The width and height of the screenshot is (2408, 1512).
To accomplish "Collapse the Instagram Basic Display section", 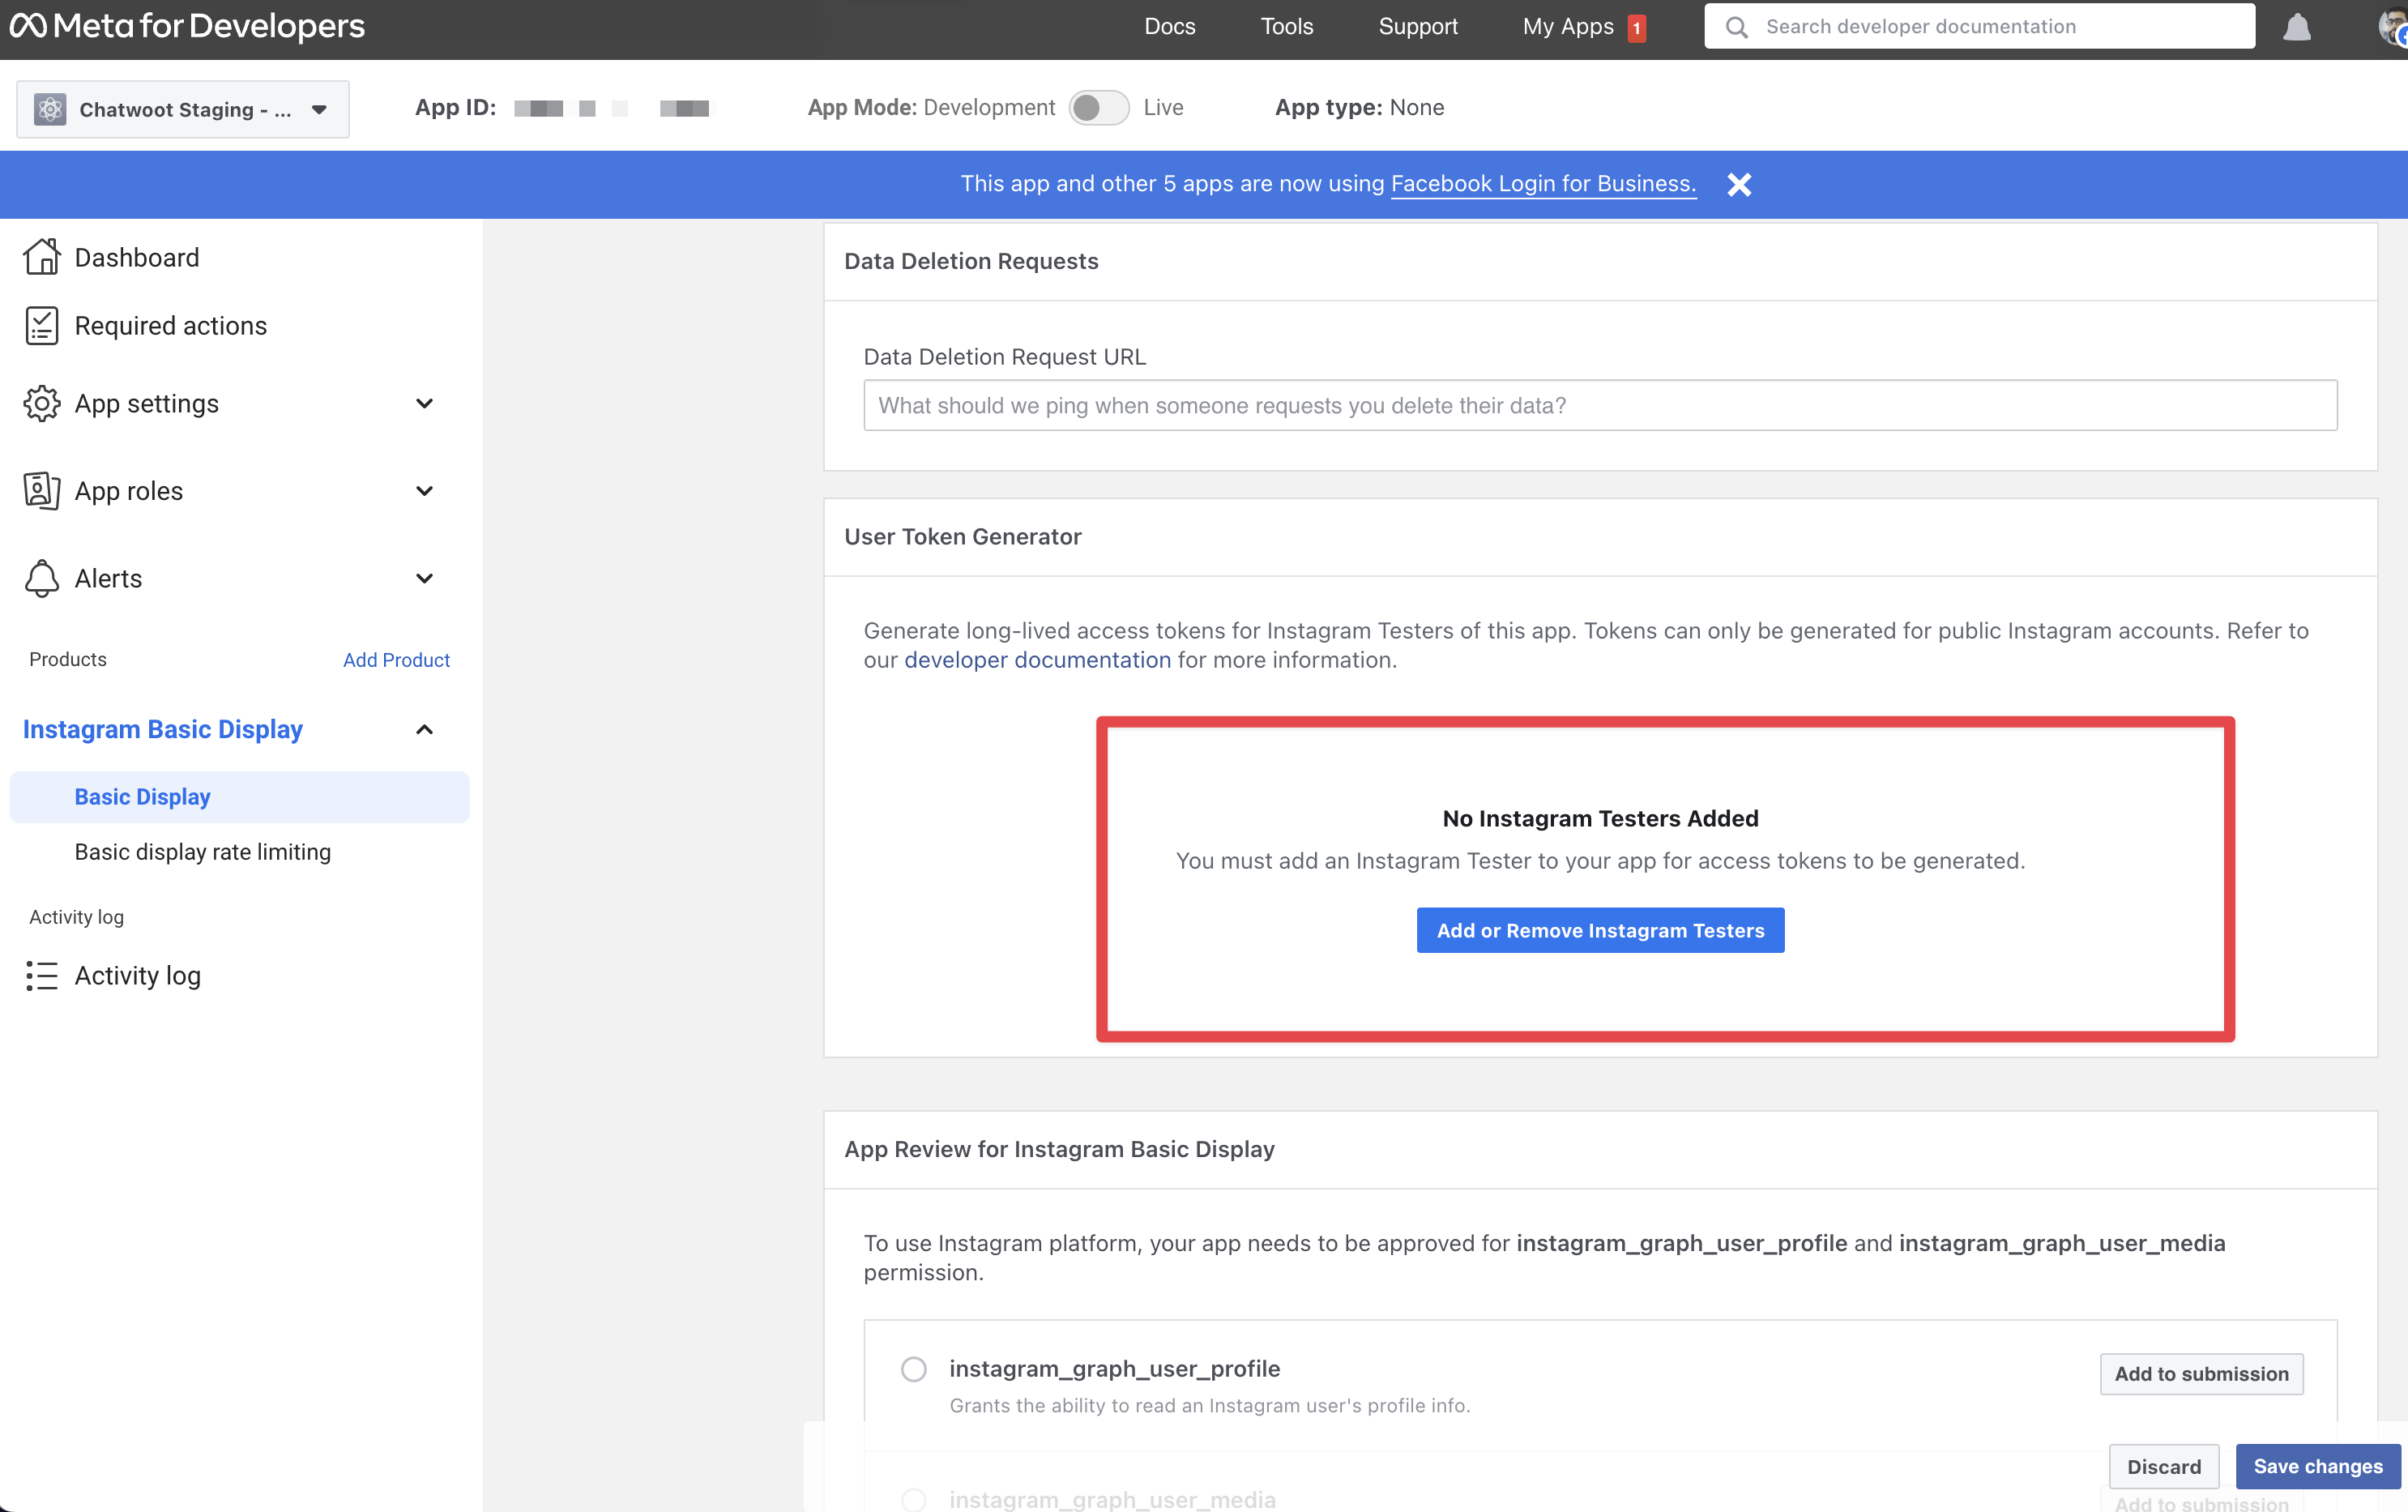I will pyautogui.click(x=424, y=729).
